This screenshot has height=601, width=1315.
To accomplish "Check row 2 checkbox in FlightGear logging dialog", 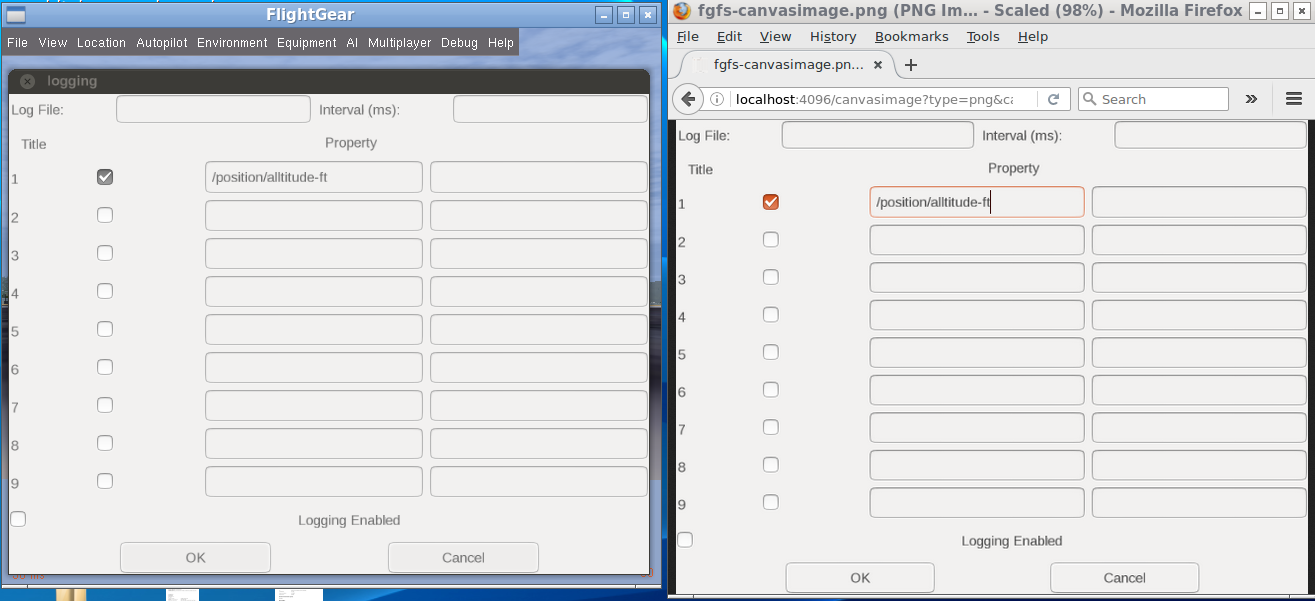I will [x=105, y=215].
